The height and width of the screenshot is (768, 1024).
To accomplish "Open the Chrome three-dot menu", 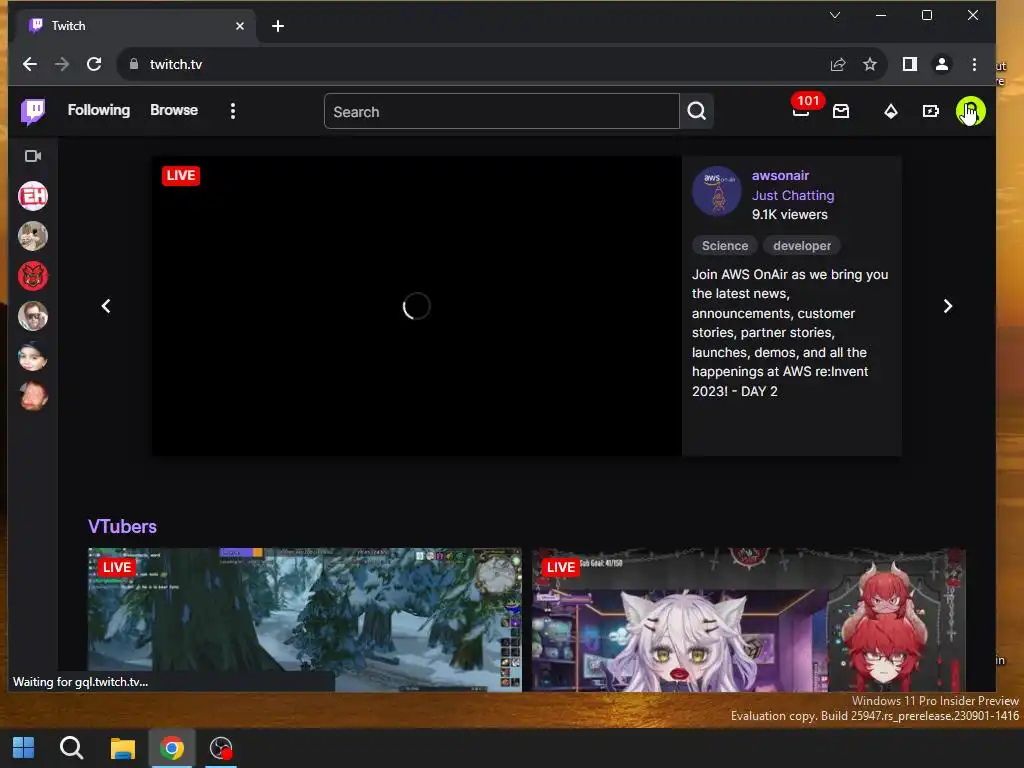I will click(x=974, y=64).
